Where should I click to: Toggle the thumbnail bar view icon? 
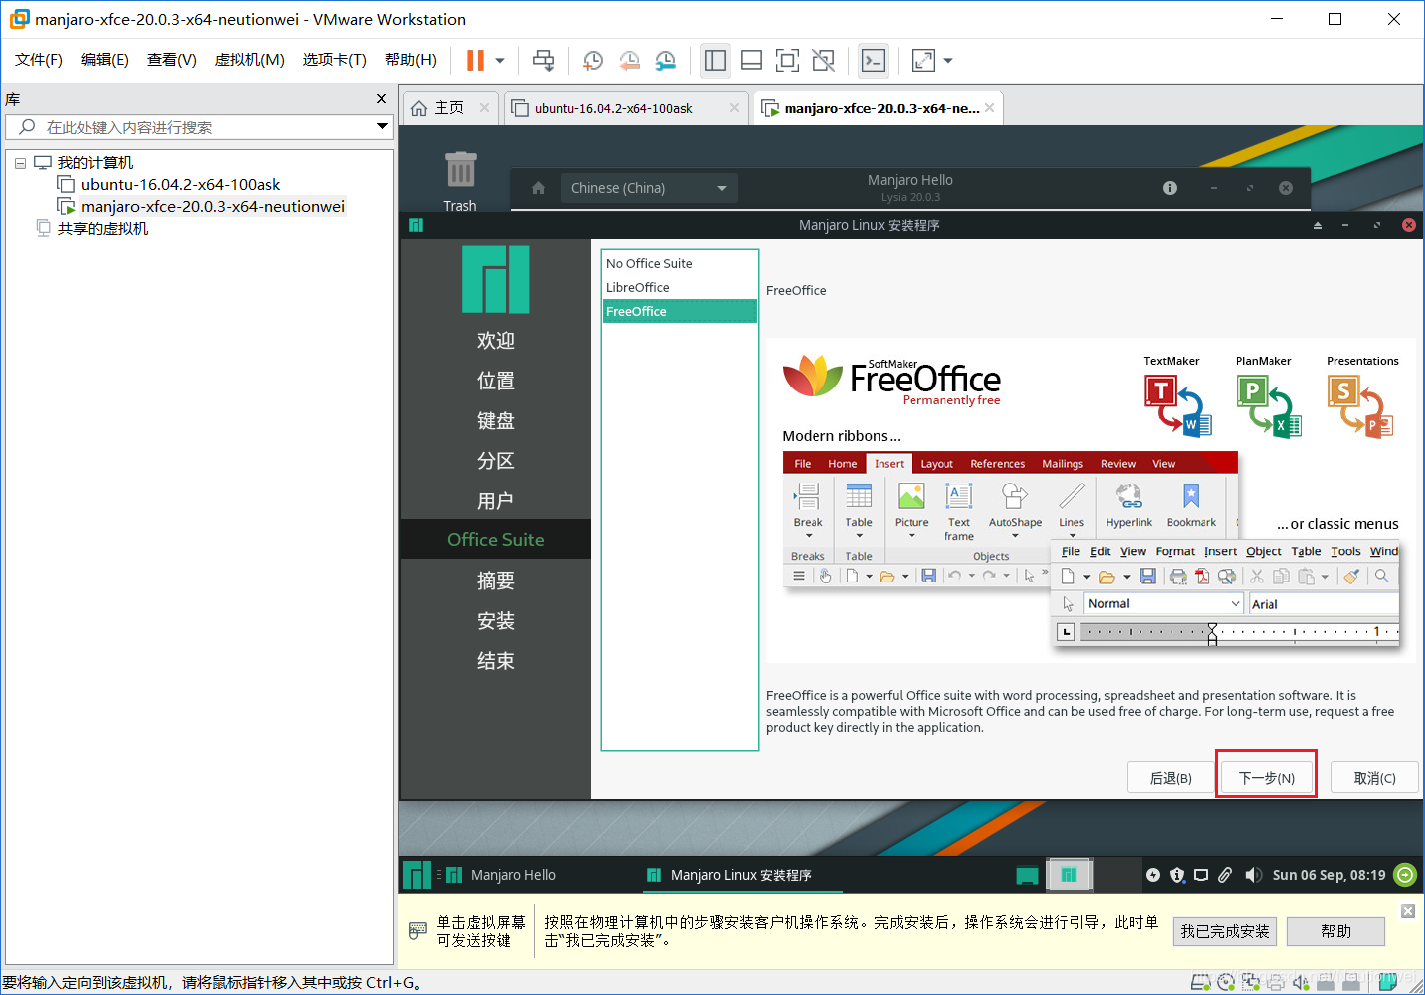pos(751,61)
